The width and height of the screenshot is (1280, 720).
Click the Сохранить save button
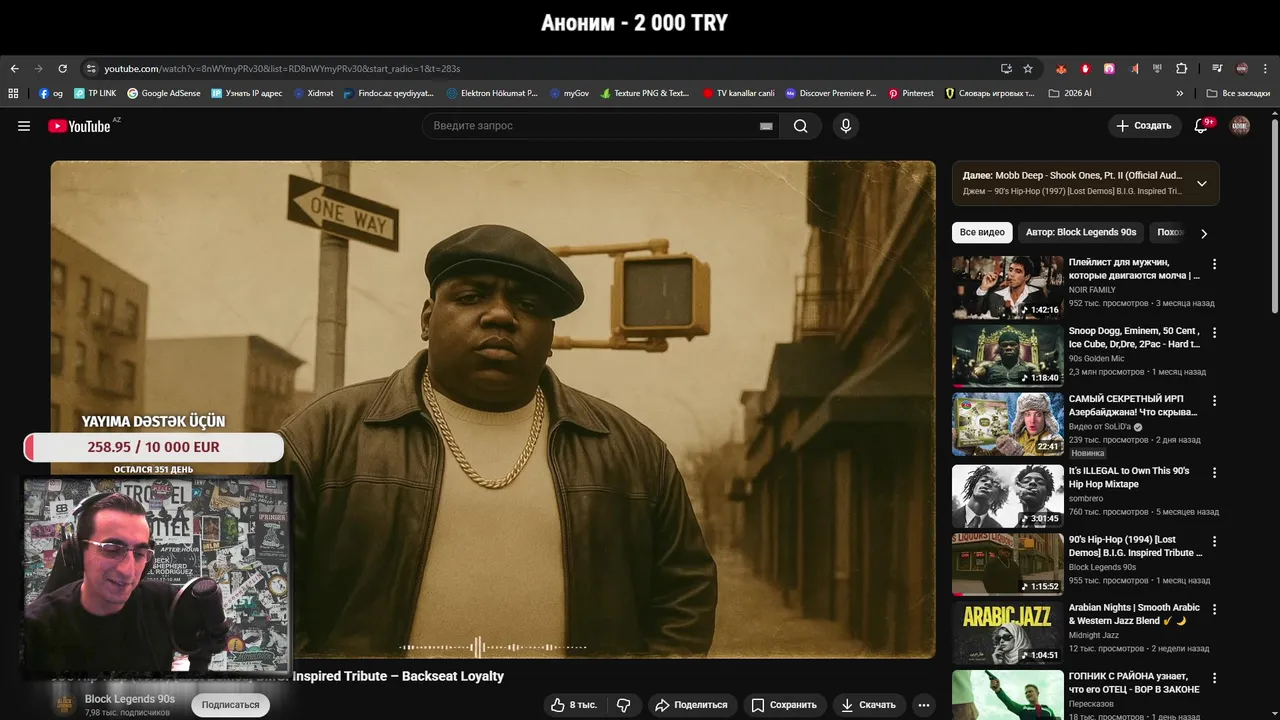point(784,705)
